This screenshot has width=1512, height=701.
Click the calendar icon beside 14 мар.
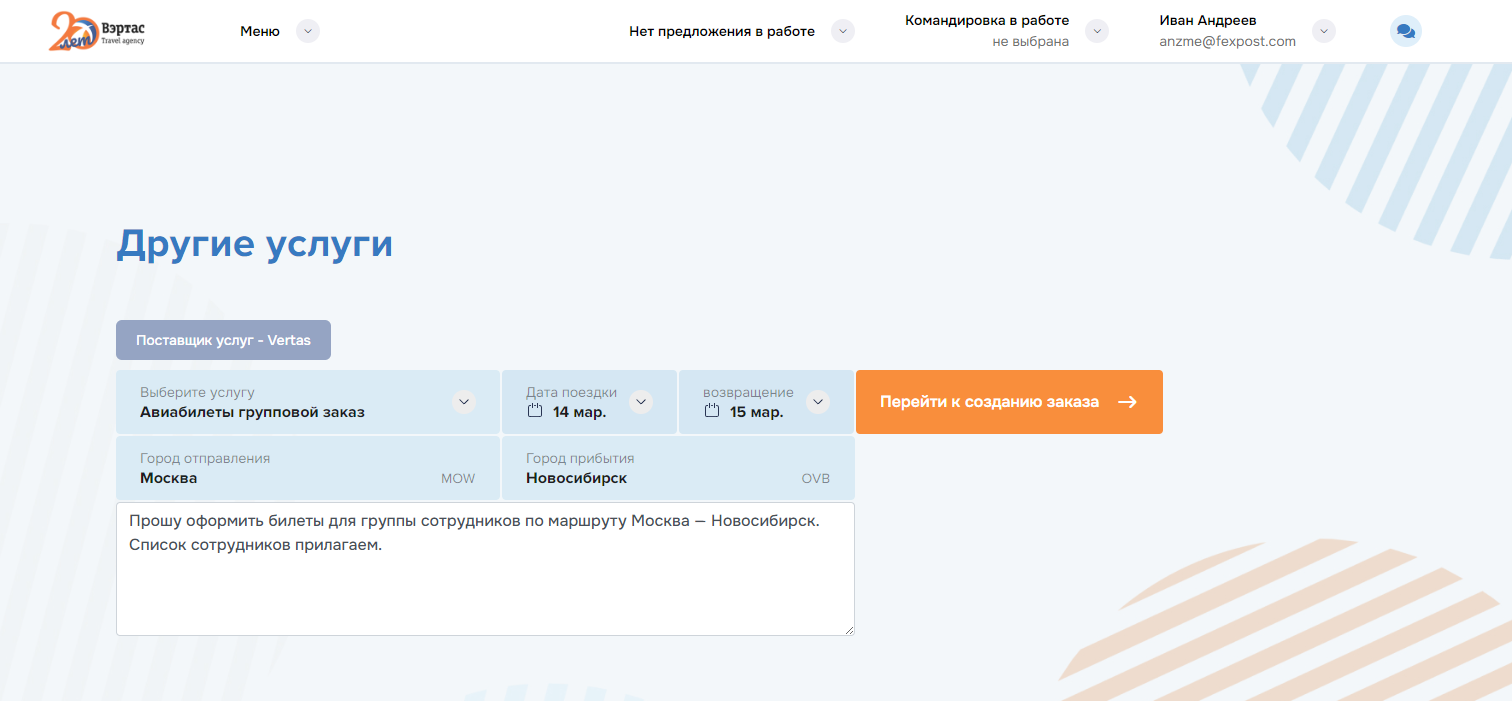(535, 411)
